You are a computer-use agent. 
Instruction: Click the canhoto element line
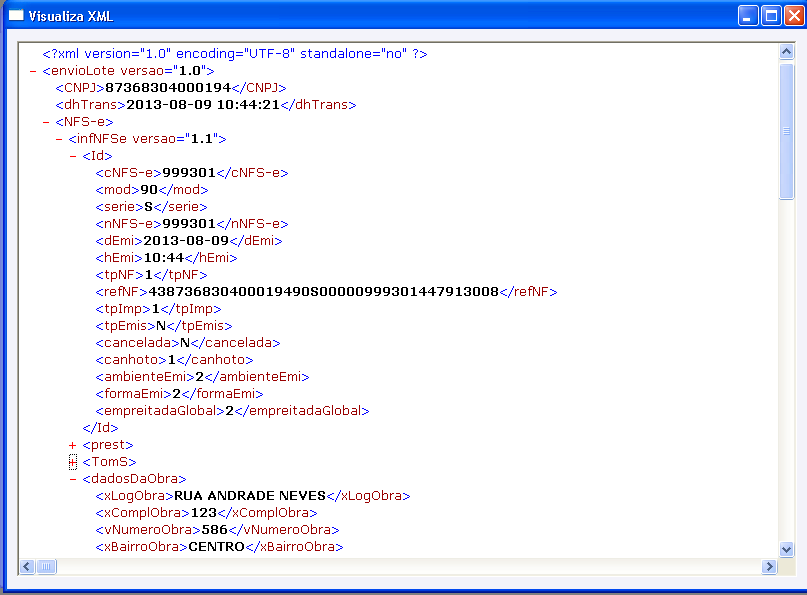[174, 360]
